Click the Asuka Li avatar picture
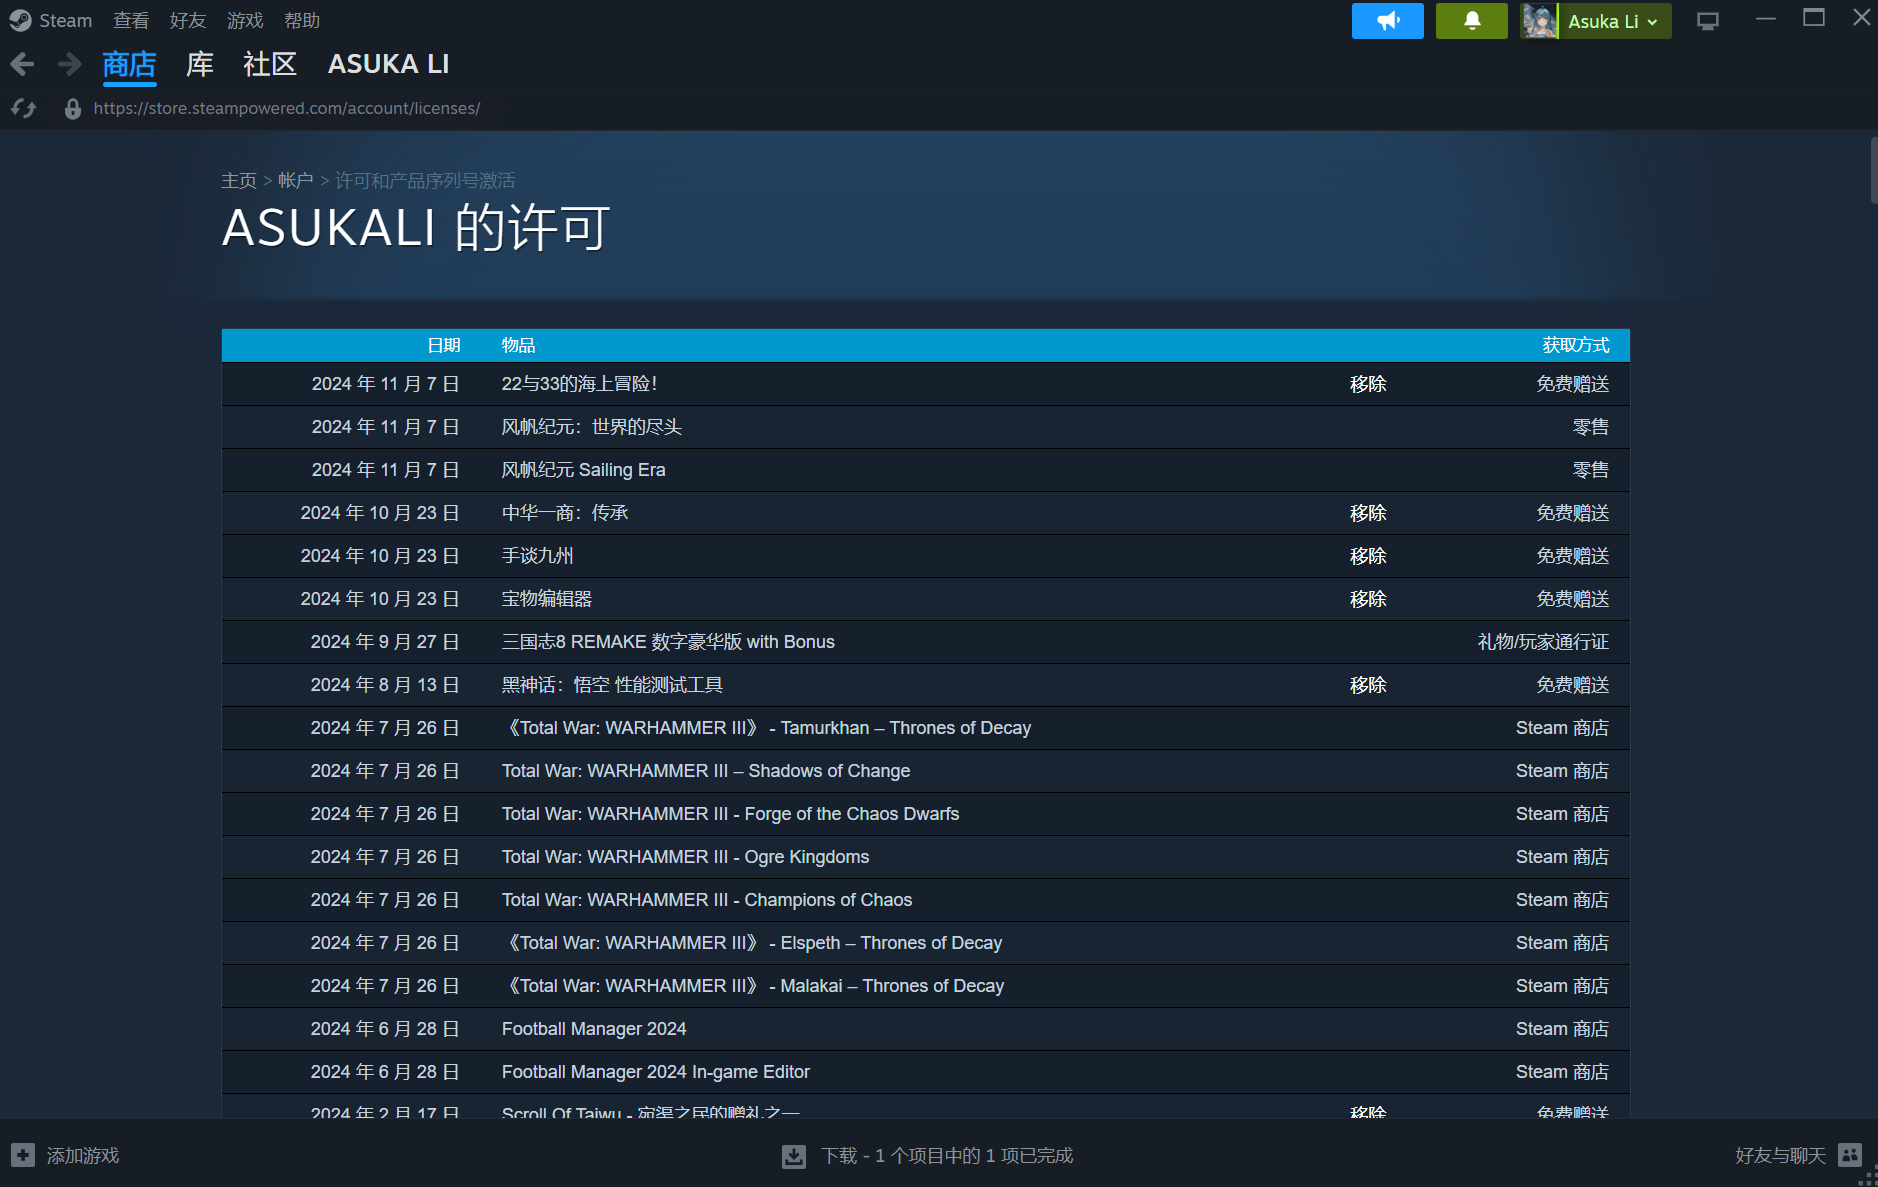The height and width of the screenshot is (1187, 1878). coord(1539,21)
